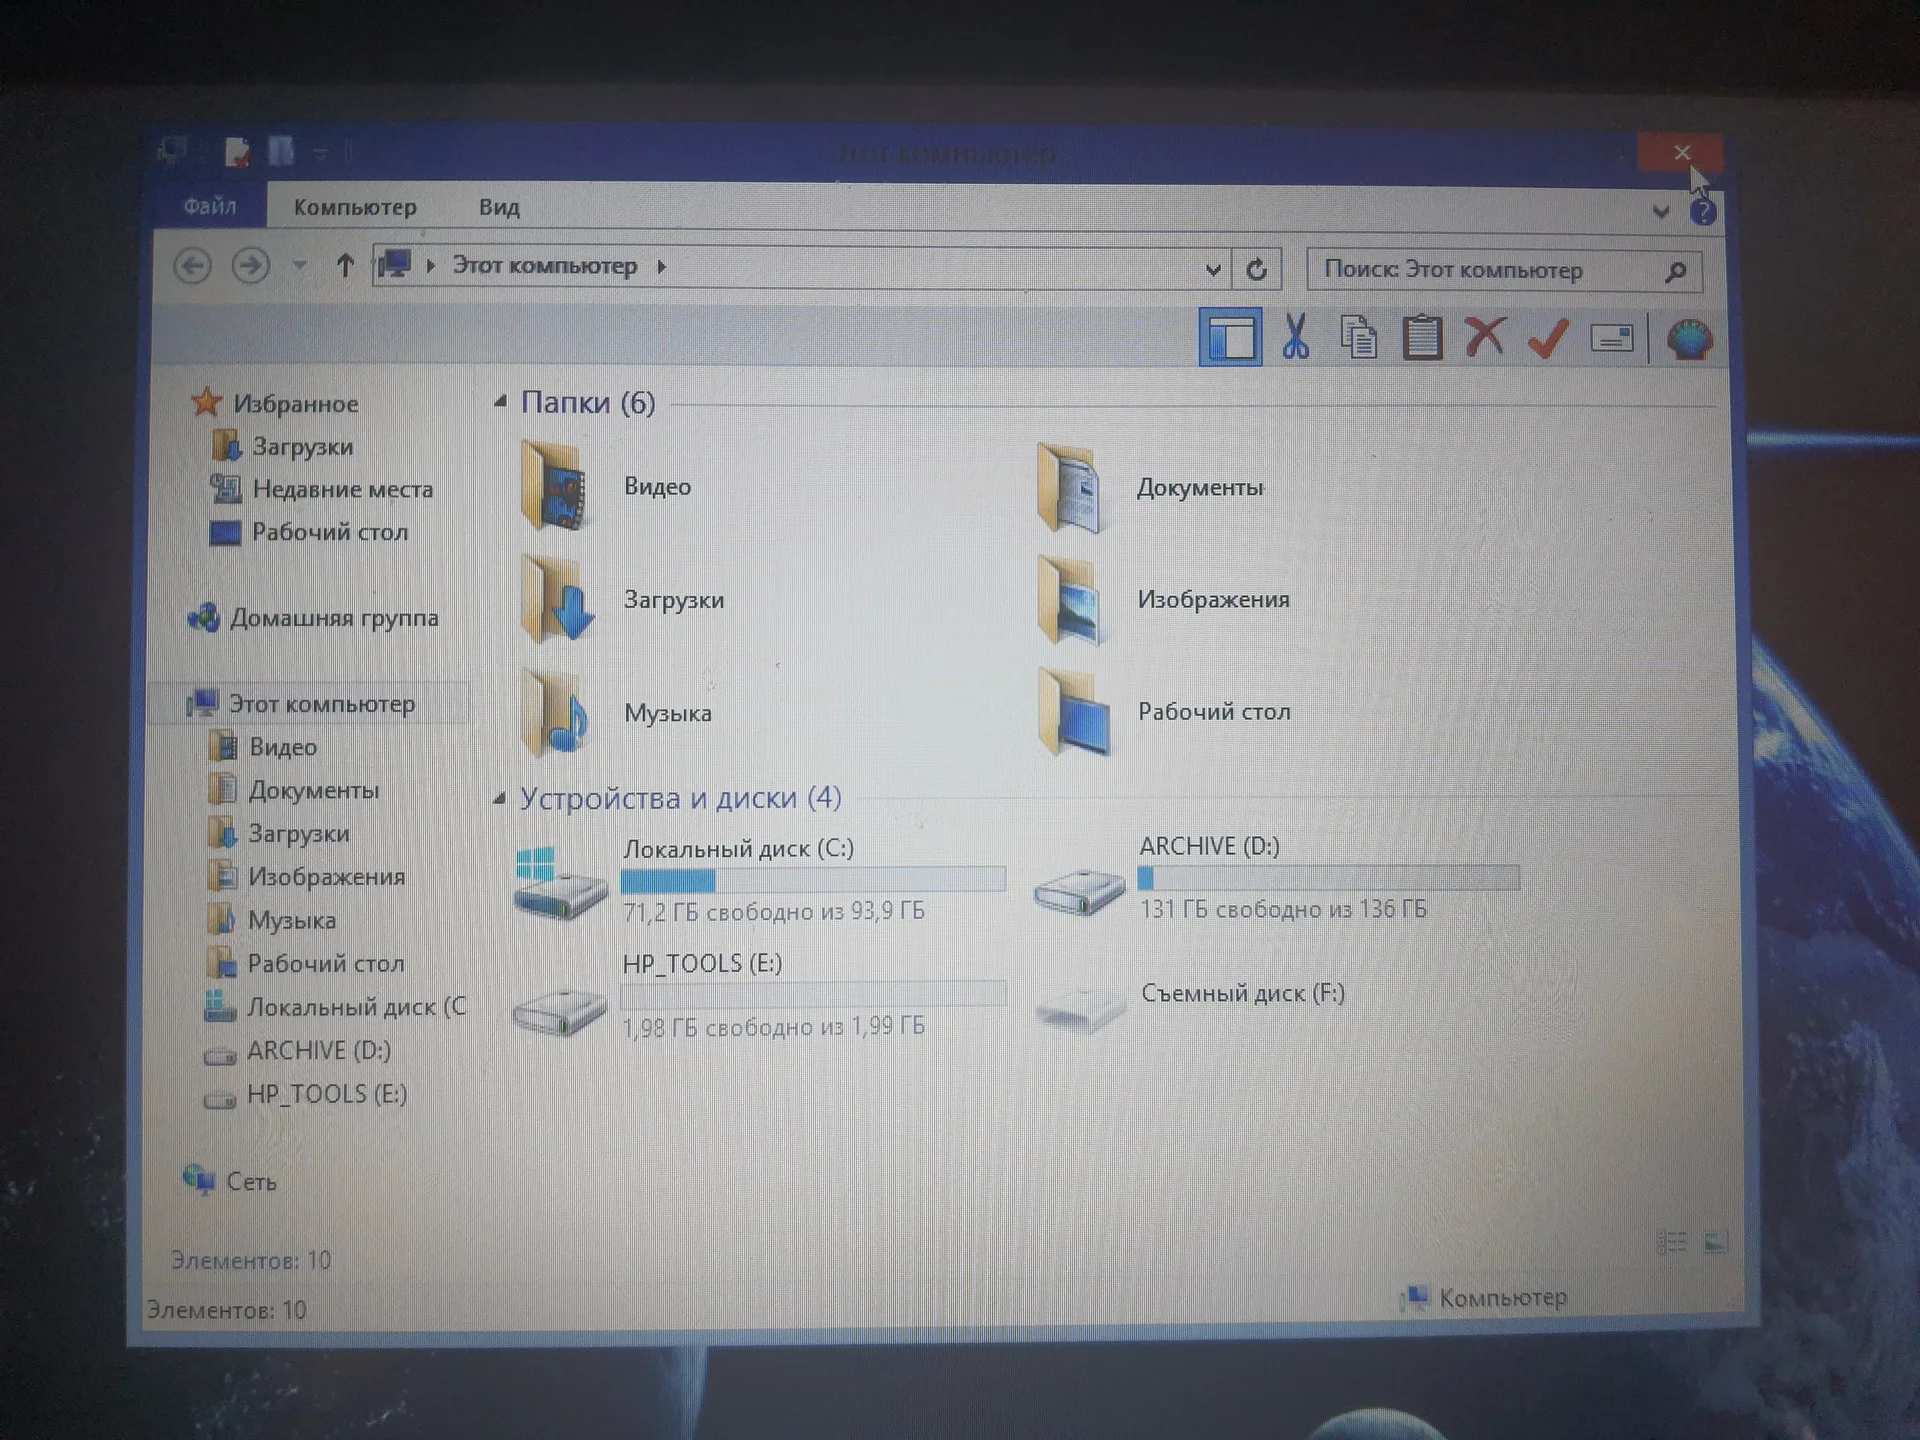Click the ARCHIVE (D:) usage bar
Screen dimensions: 1920x1440
1328,878
